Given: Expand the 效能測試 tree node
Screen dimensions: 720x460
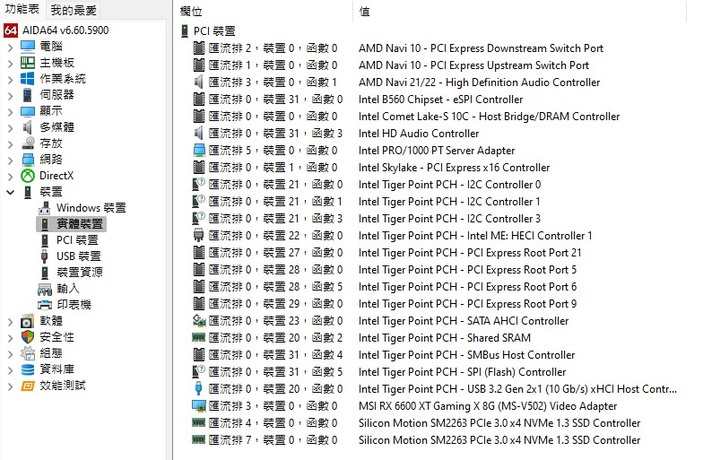Looking at the screenshot, I should [x=10, y=387].
